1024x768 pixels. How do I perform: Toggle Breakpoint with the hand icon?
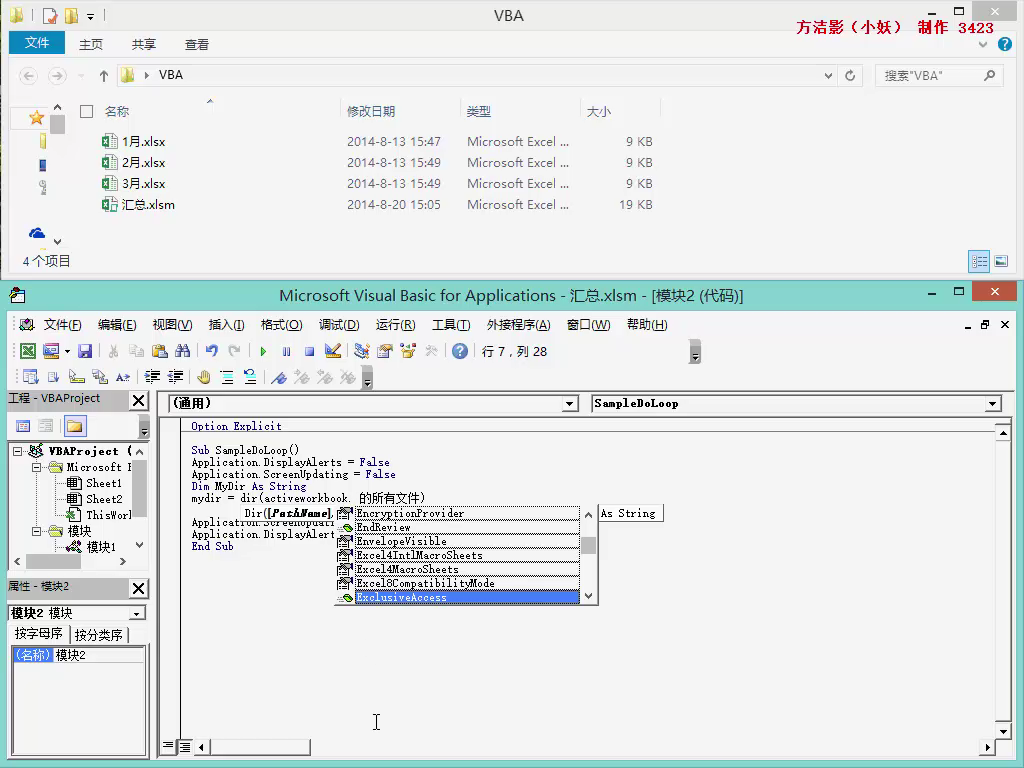tap(204, 377)
